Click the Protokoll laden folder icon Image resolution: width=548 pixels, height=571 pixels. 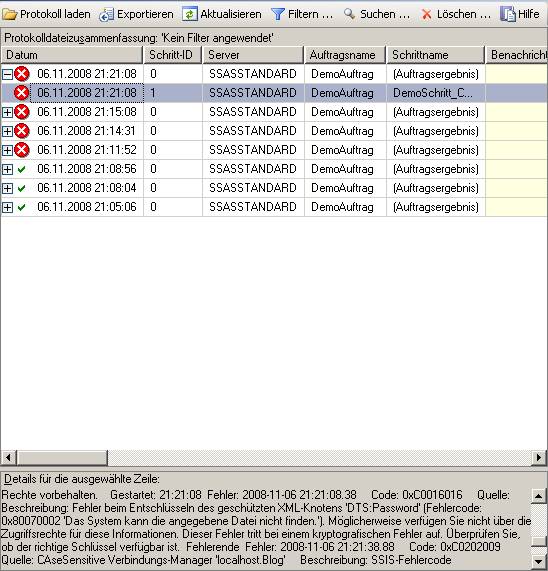coord(10,14)
